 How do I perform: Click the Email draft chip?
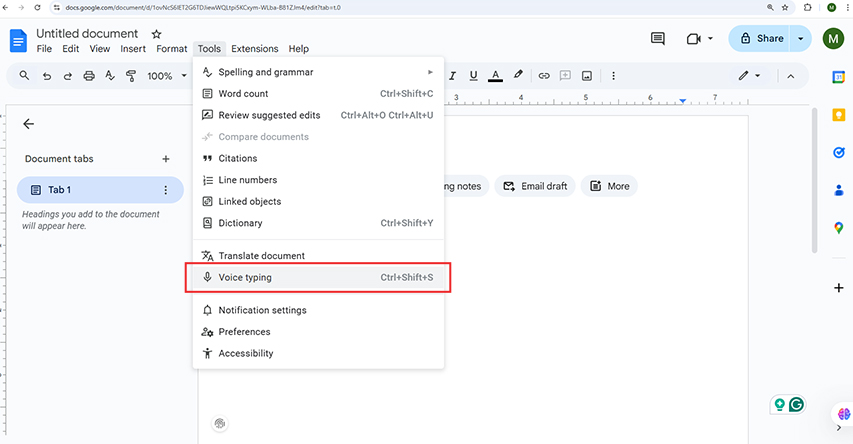pos(535,186)
